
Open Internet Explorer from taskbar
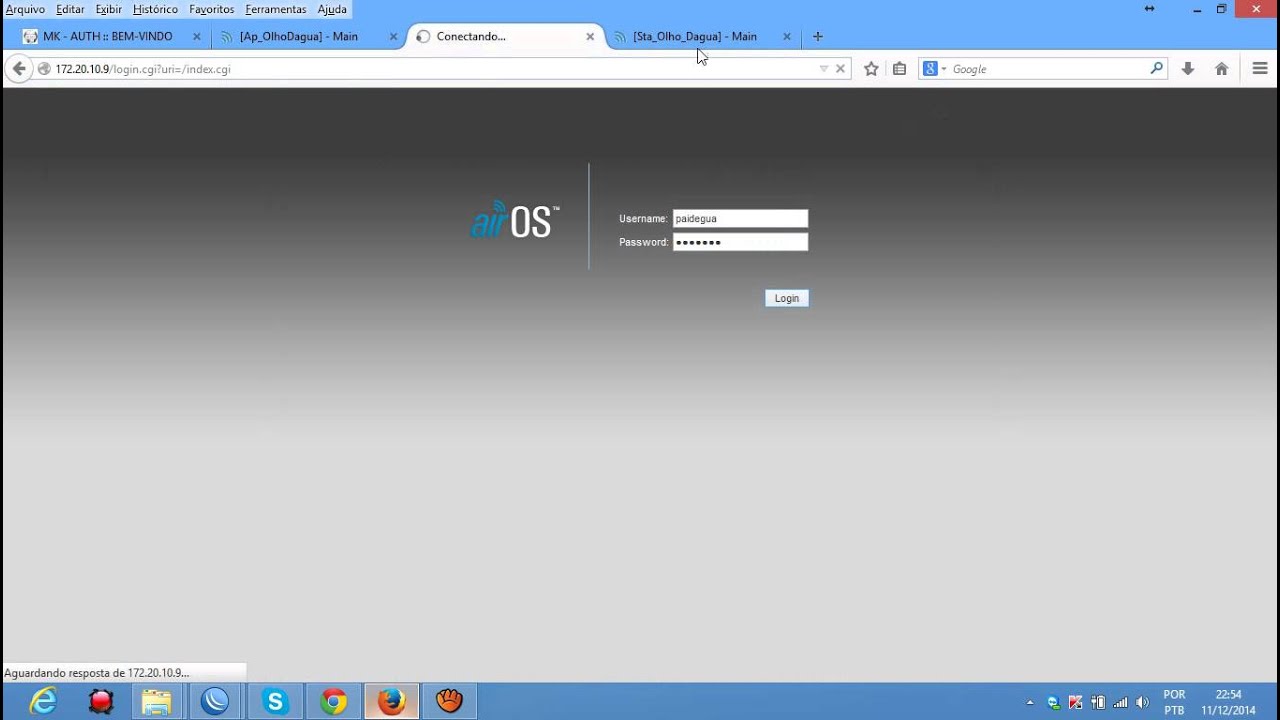43,701
